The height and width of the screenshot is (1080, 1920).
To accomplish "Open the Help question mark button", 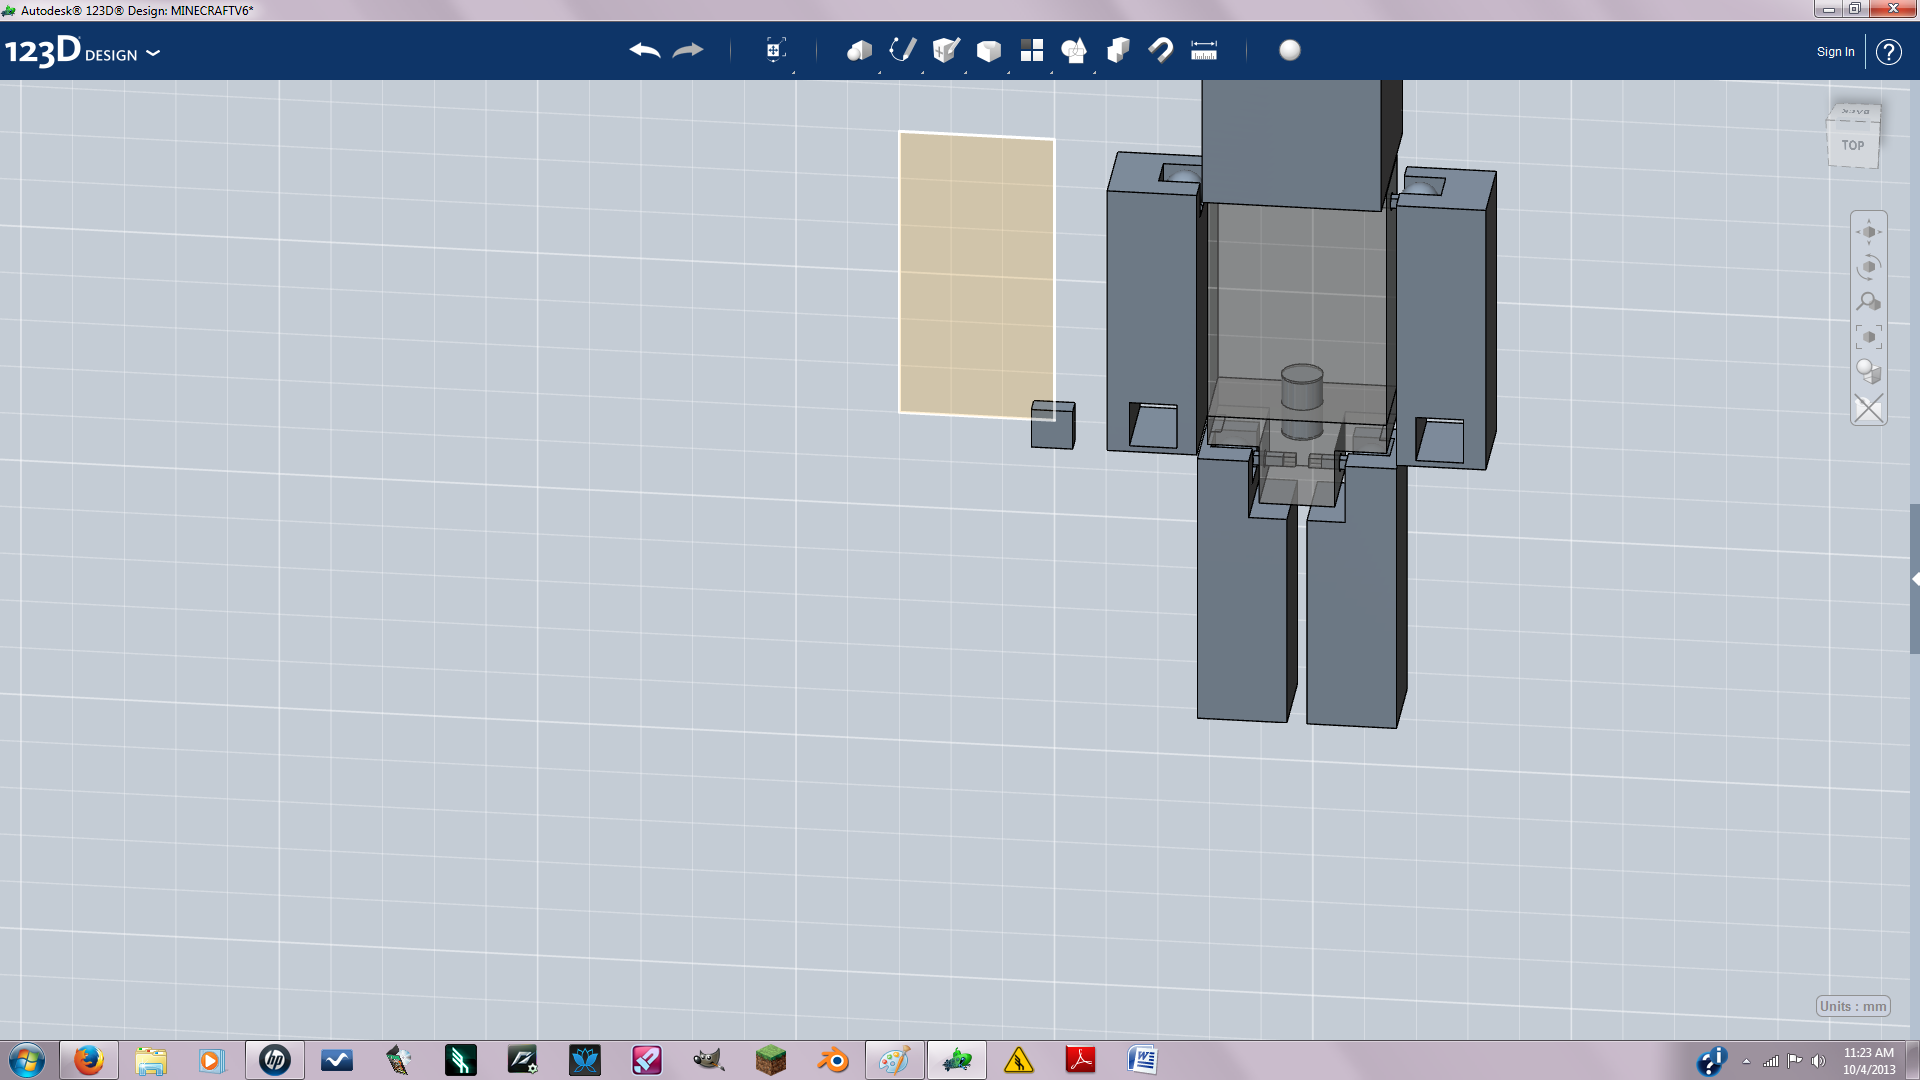I will (x=1888, y=52).
